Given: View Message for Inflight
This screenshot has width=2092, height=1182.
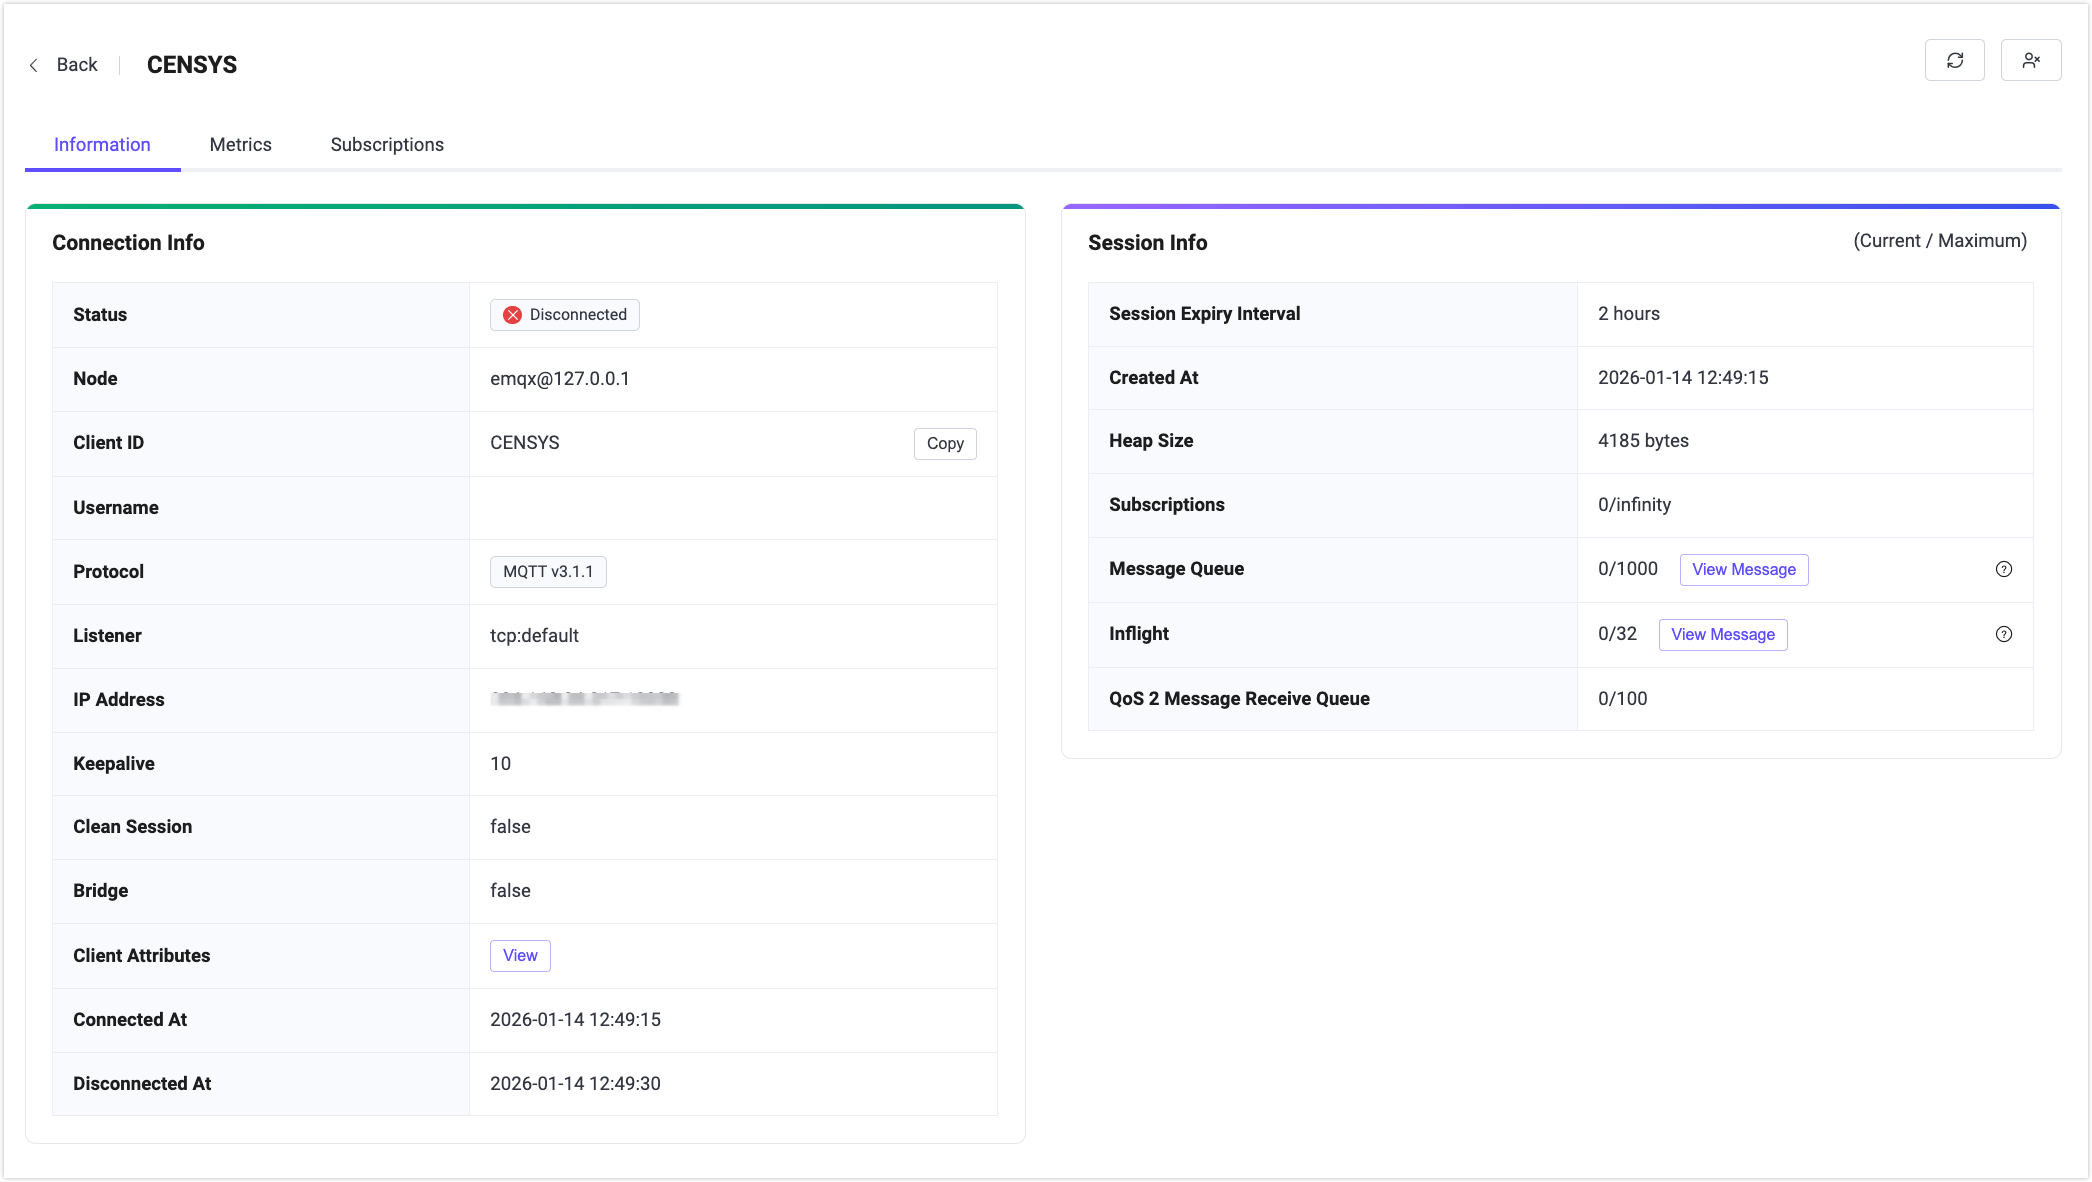Looking at the screenshot, I should 1722,634.
